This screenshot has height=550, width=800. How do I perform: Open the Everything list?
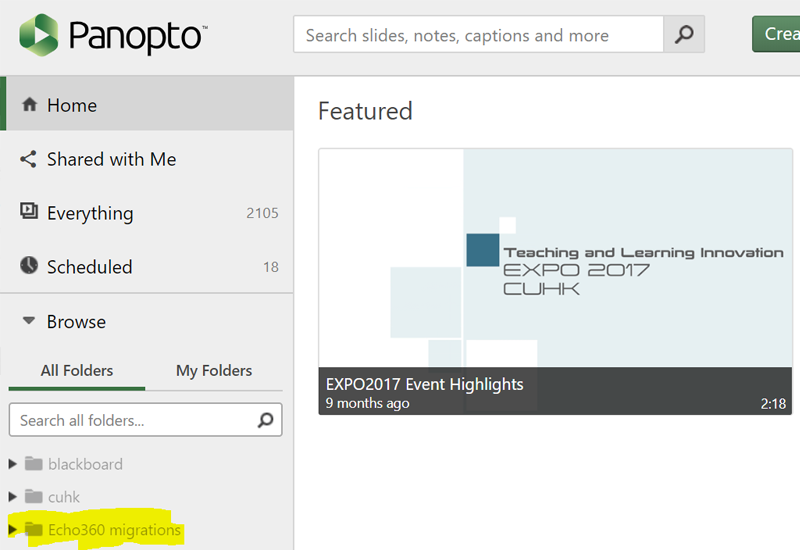147,213
